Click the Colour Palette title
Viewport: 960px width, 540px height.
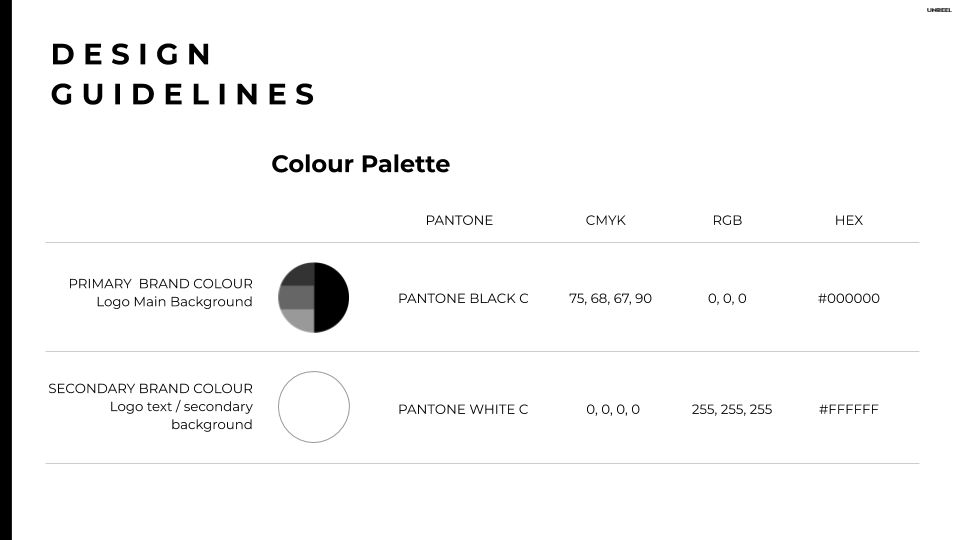[361, 164]
